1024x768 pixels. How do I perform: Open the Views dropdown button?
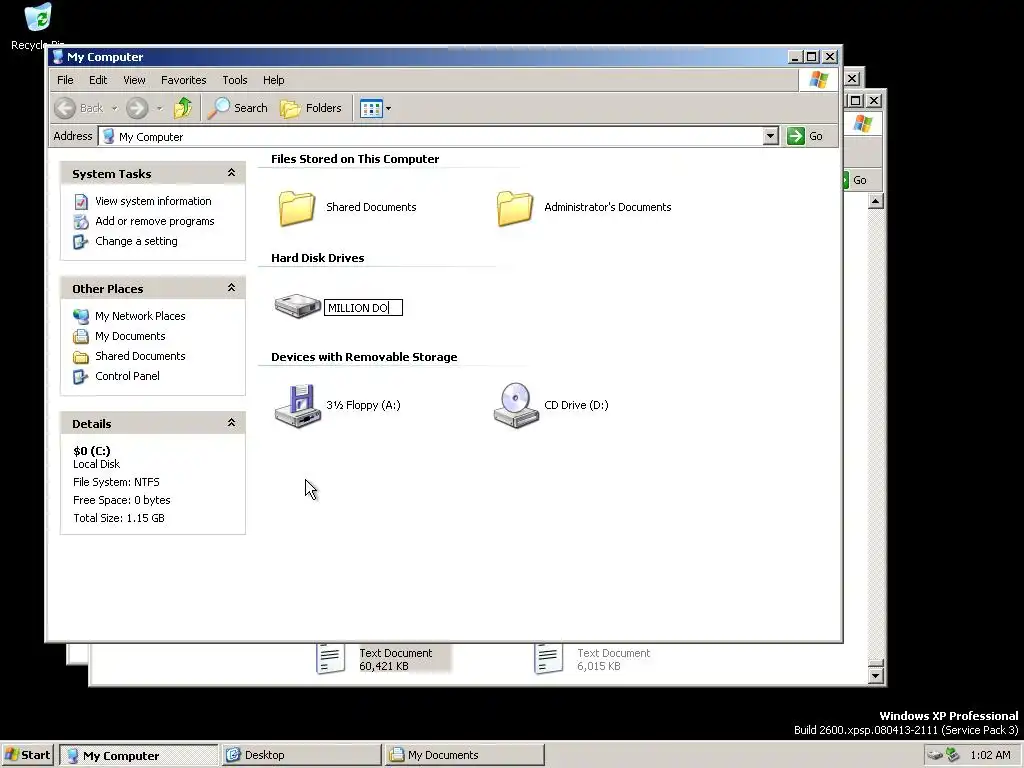tap(376, 108)
